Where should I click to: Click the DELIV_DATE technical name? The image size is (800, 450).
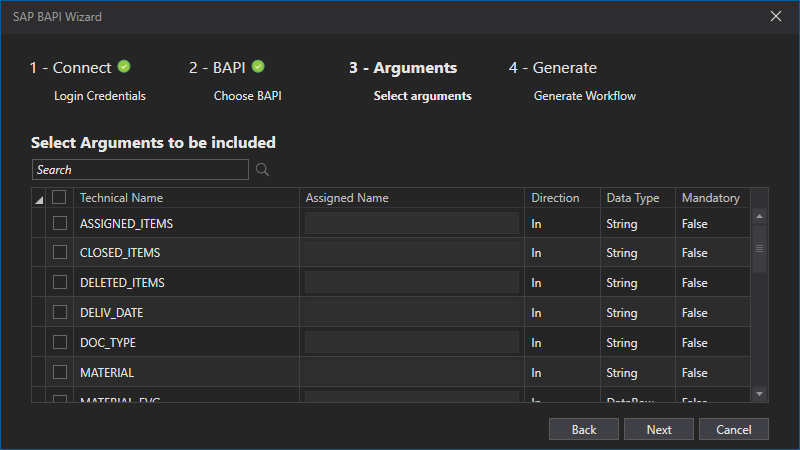click(x=111, y=313)
